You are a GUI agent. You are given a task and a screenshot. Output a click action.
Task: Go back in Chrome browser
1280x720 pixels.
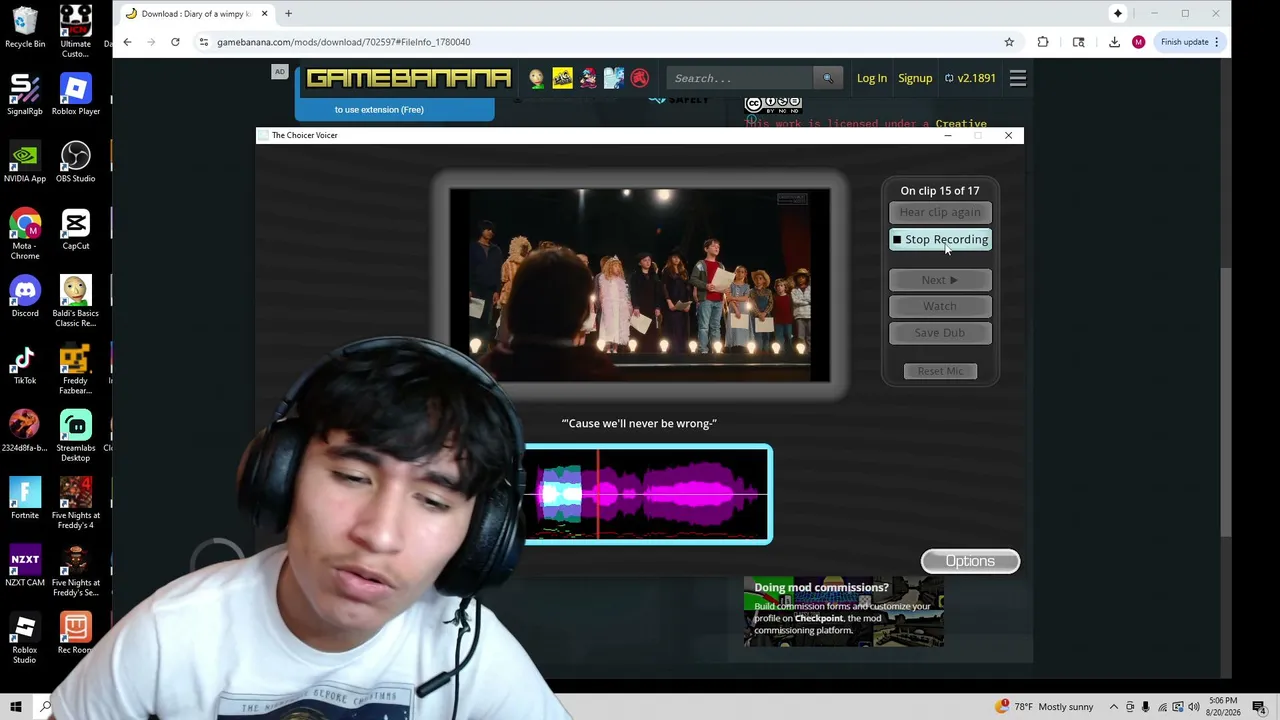pyautogui.click(x=127, y=42)
